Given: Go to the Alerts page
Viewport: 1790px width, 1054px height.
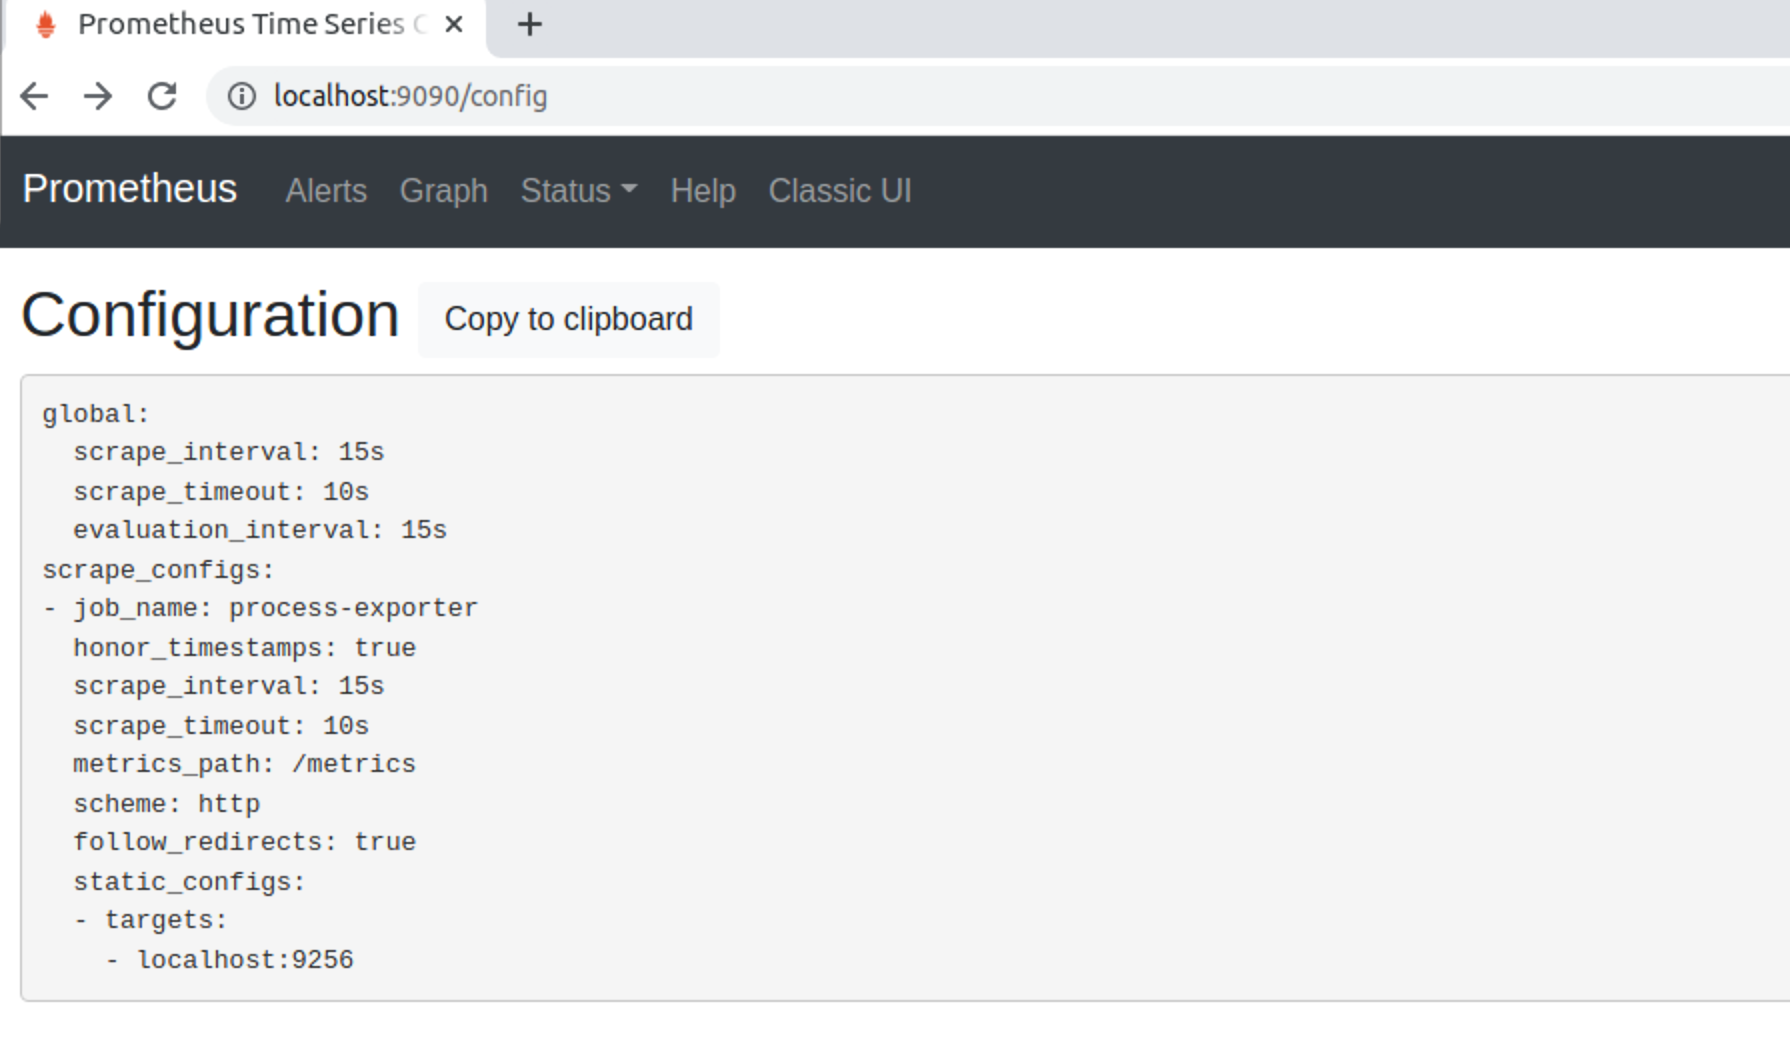Looking at the screenshot, I should [x=326, y=191].
